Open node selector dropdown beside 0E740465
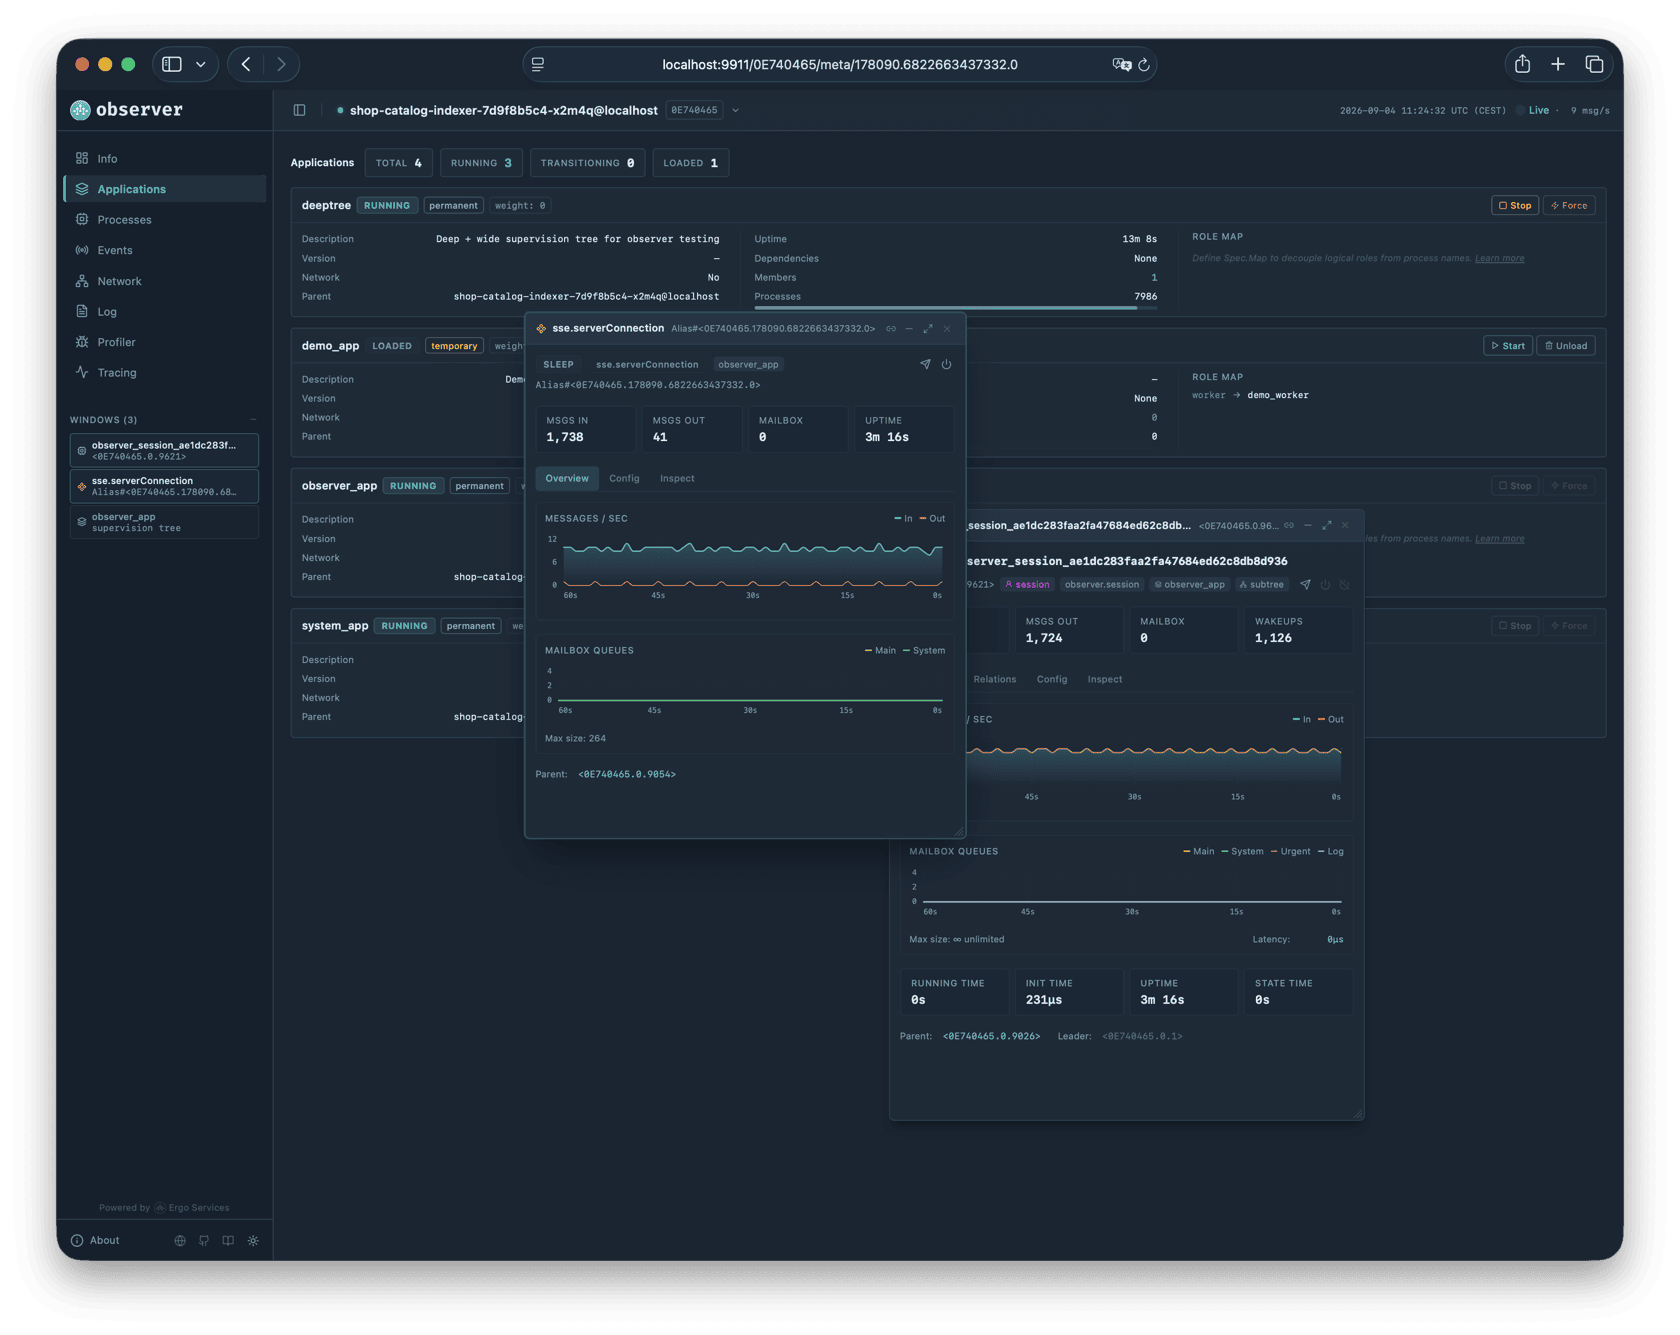The image size is (1680, 1335). click(x=735, y=110)
